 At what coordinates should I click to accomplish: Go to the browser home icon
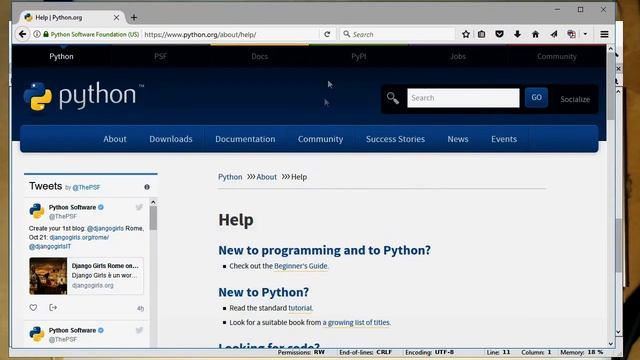(x=535, y=34)
